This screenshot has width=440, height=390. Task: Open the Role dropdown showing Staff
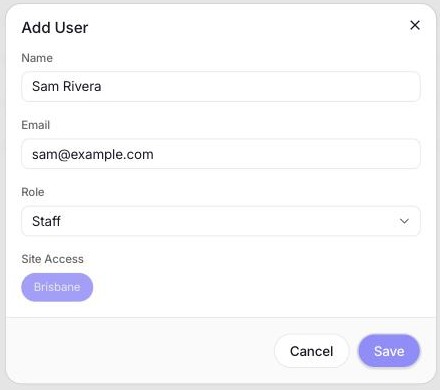coord(221,221)
